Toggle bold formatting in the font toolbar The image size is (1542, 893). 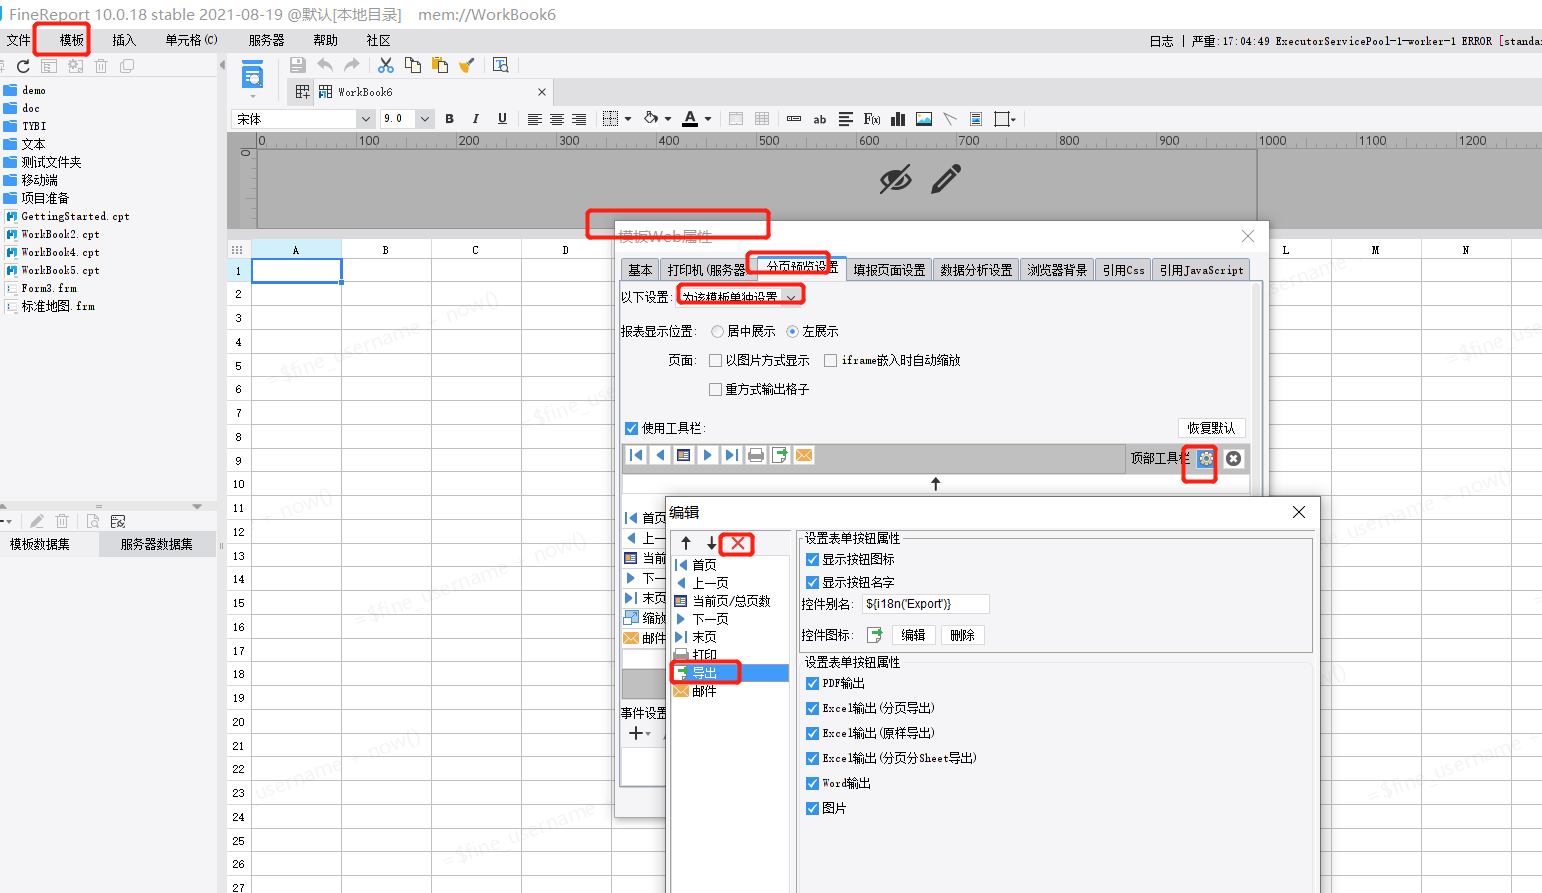[x=449, y=119]
